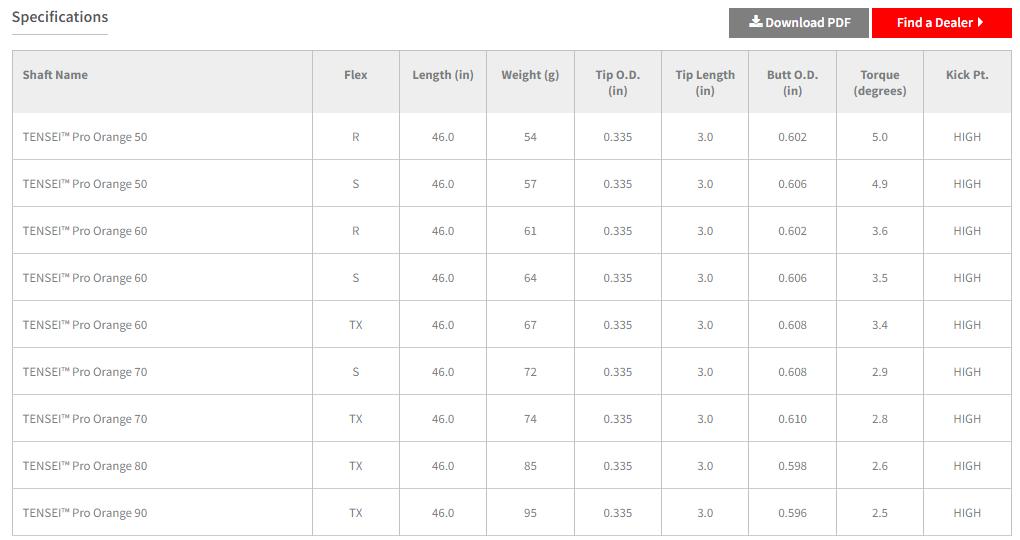The image size is (1020, 540).
Task: Select the 0.610 Butt O.D. value
Action: point(792,419)
